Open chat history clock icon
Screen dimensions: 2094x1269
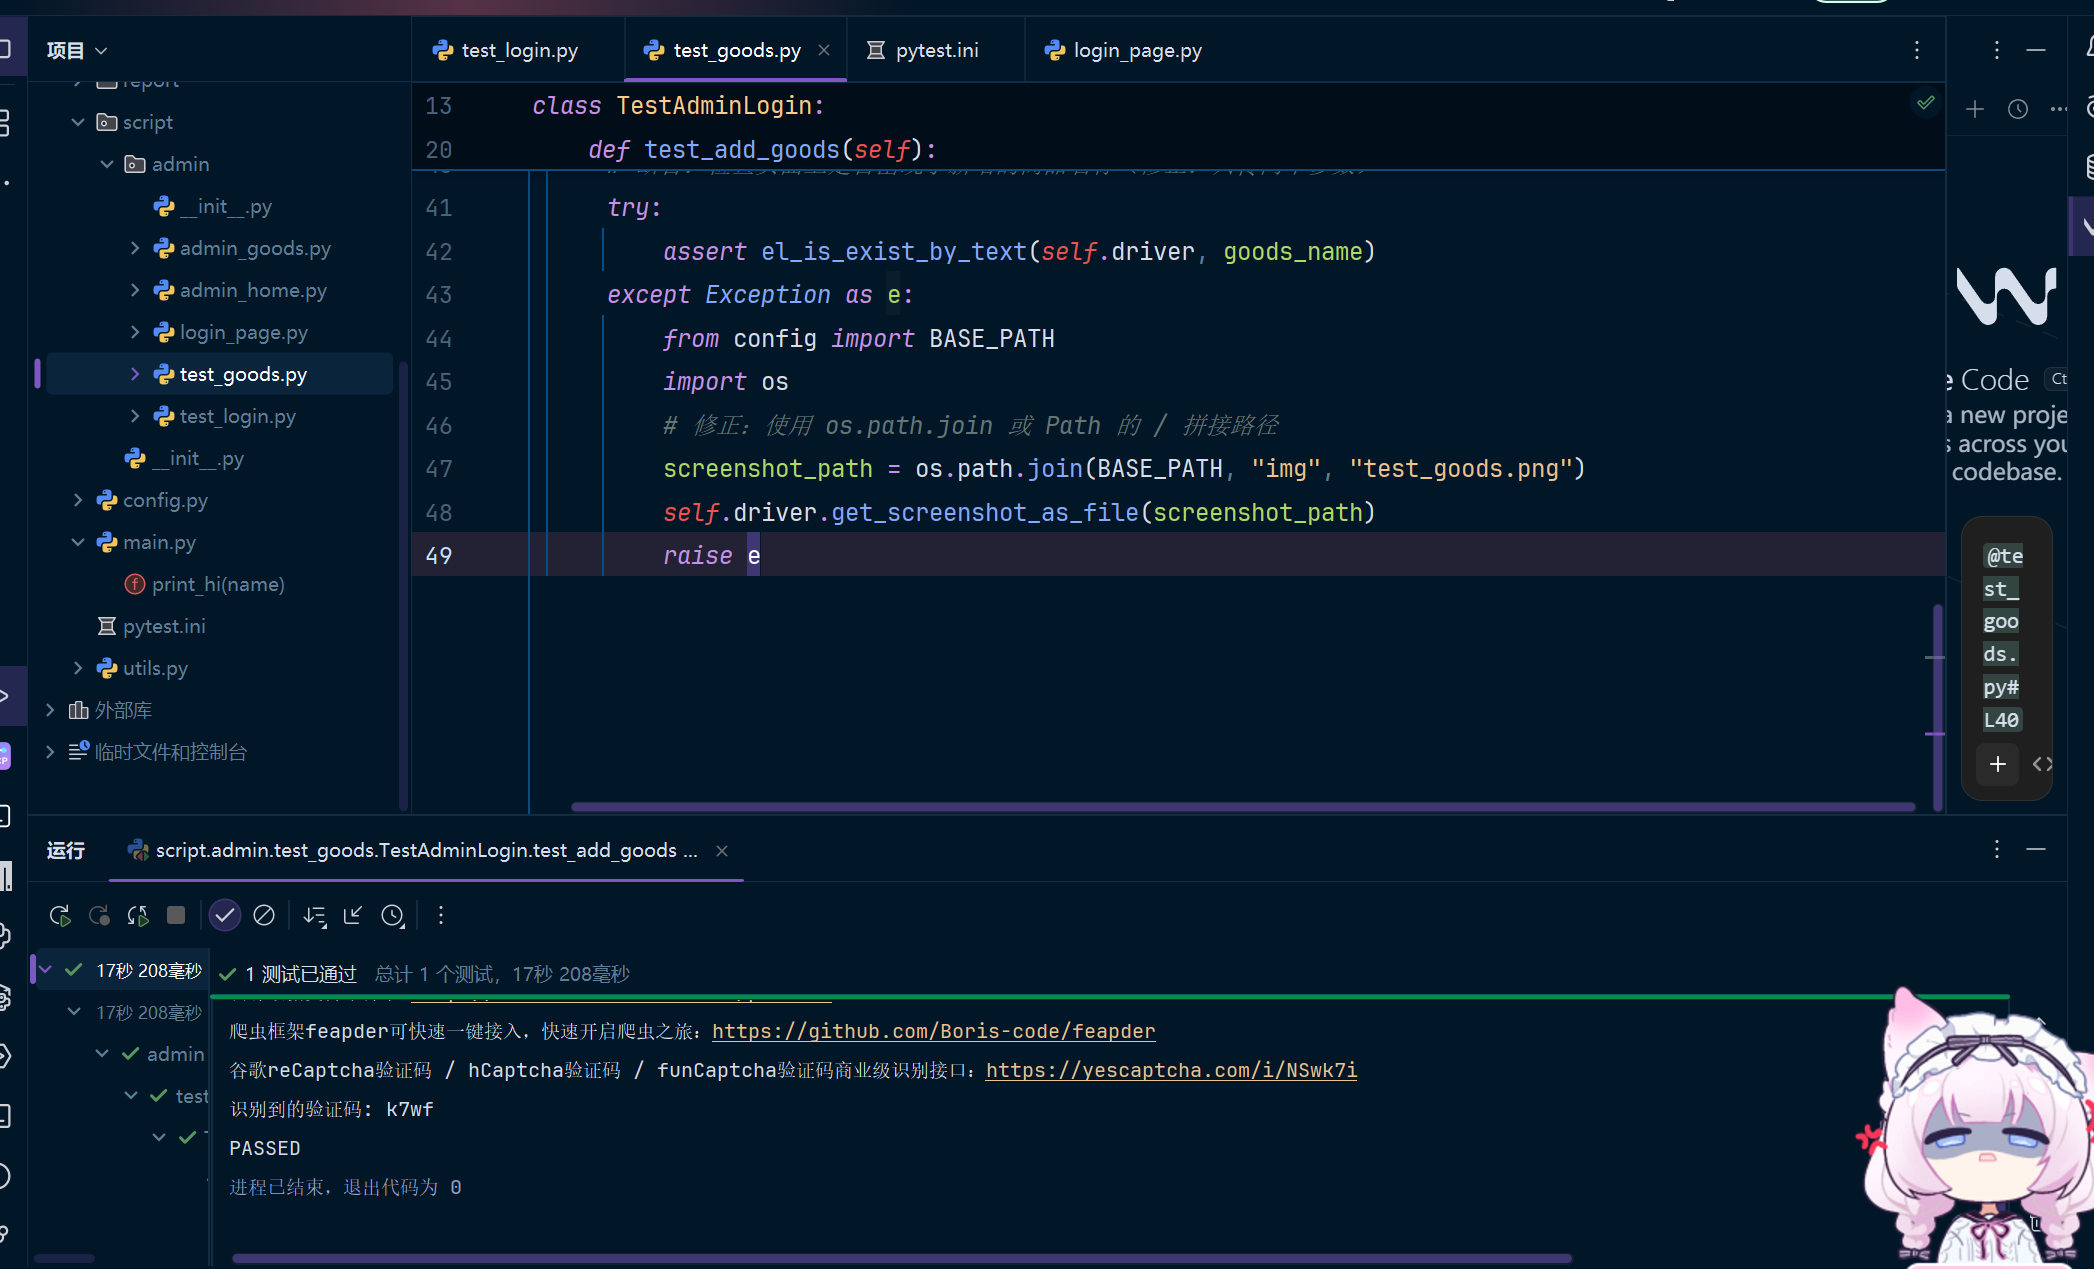[2018, 109]
